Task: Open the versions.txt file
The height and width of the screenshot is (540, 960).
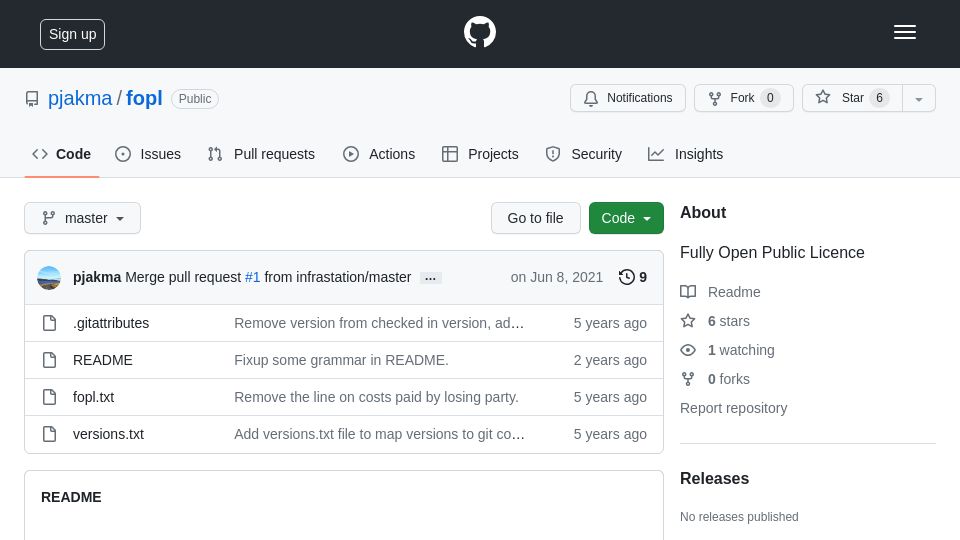Action: (108, 434)
